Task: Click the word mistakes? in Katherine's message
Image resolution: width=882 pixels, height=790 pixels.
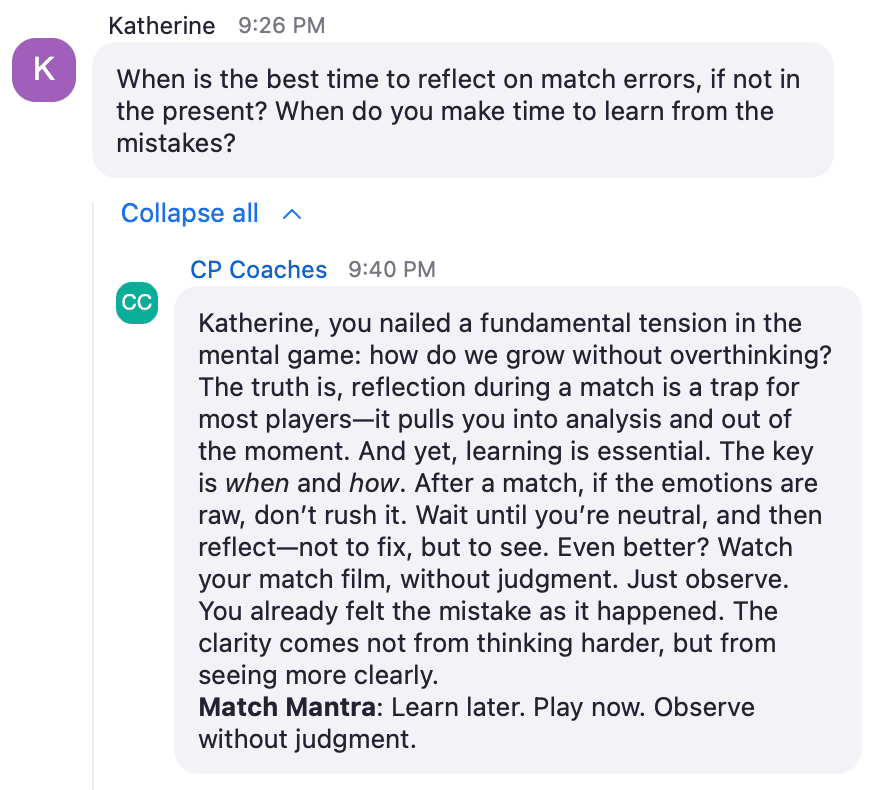Action: pyautogui.click(x=176, y=143)
